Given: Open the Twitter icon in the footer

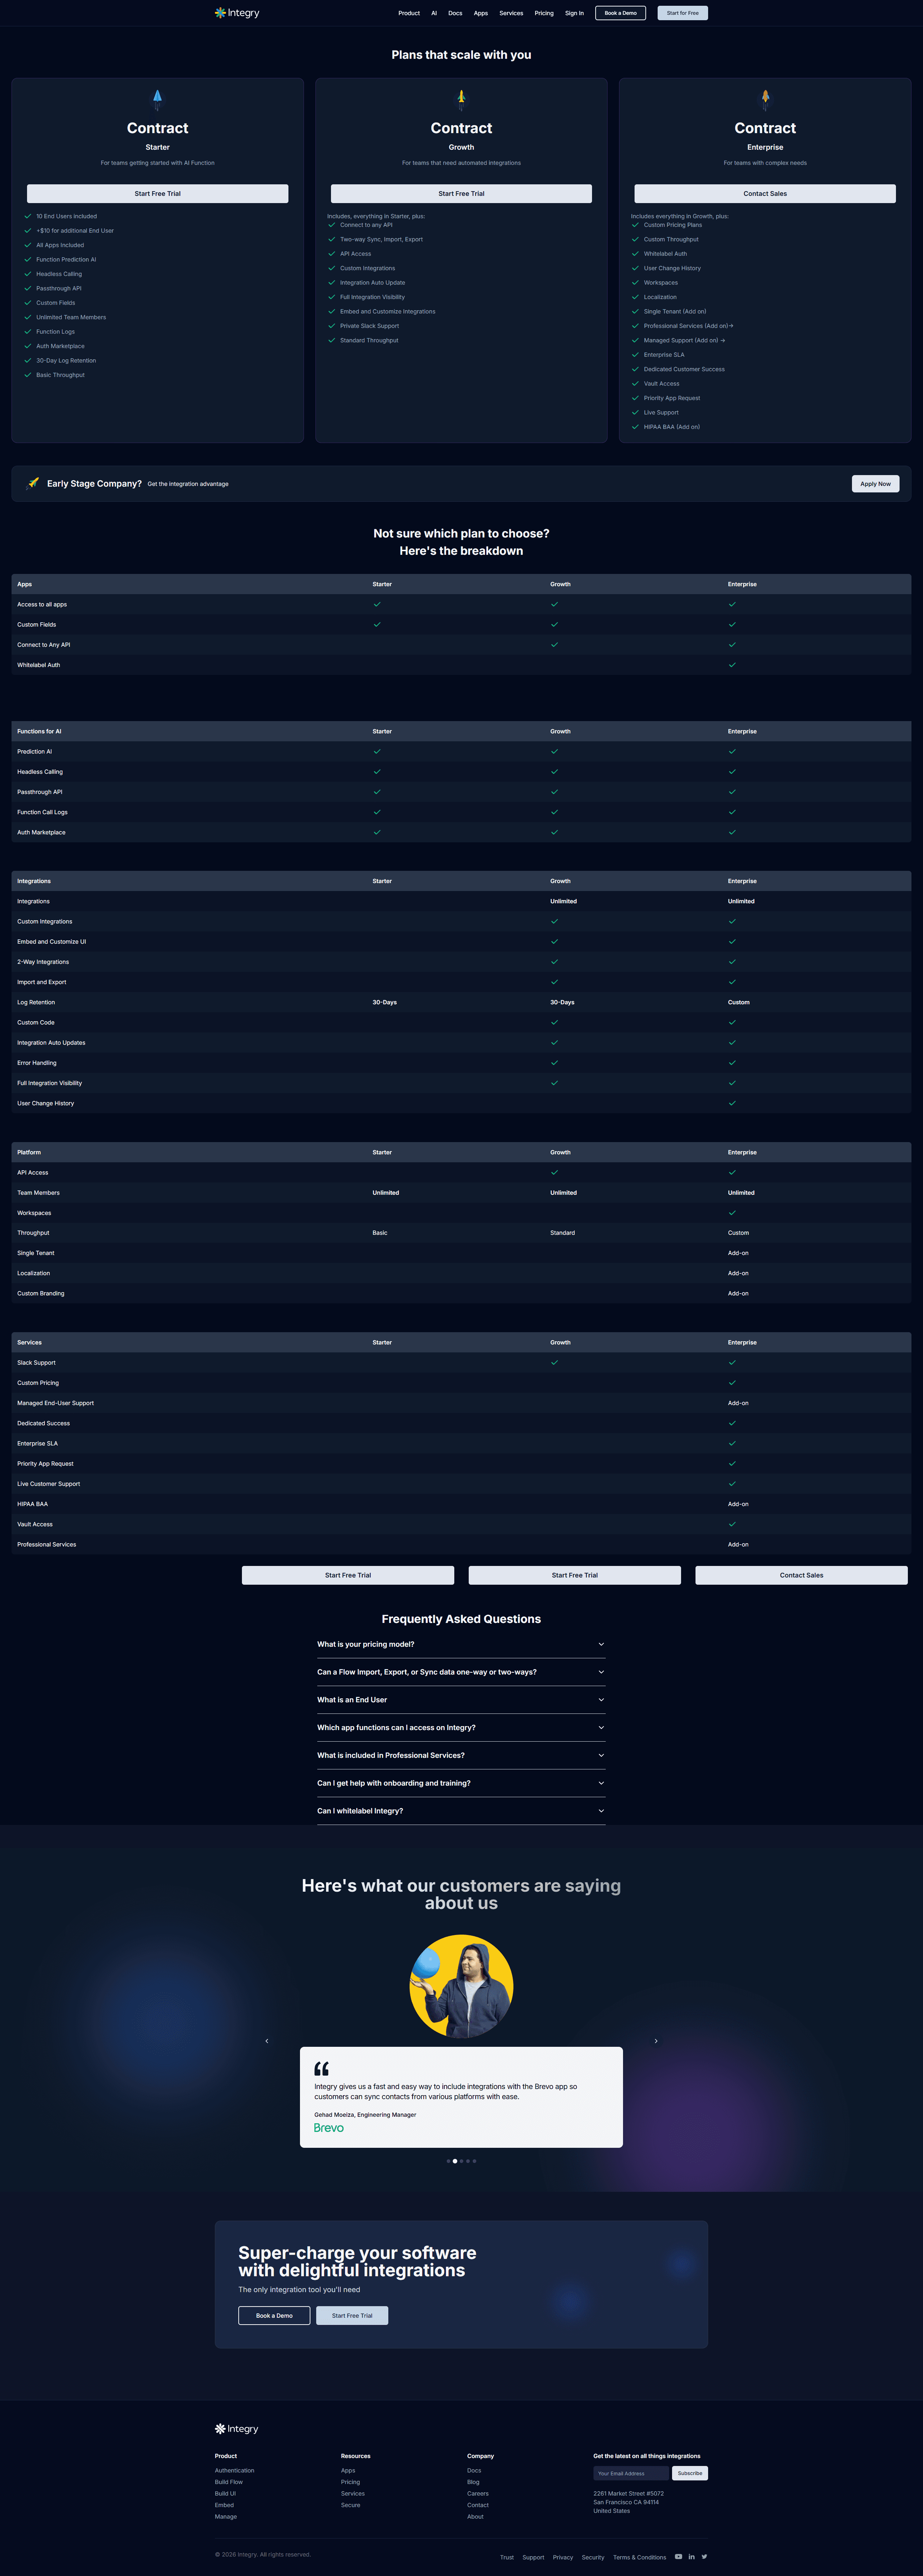Looking at the screenshot, I should [704, 2556].
